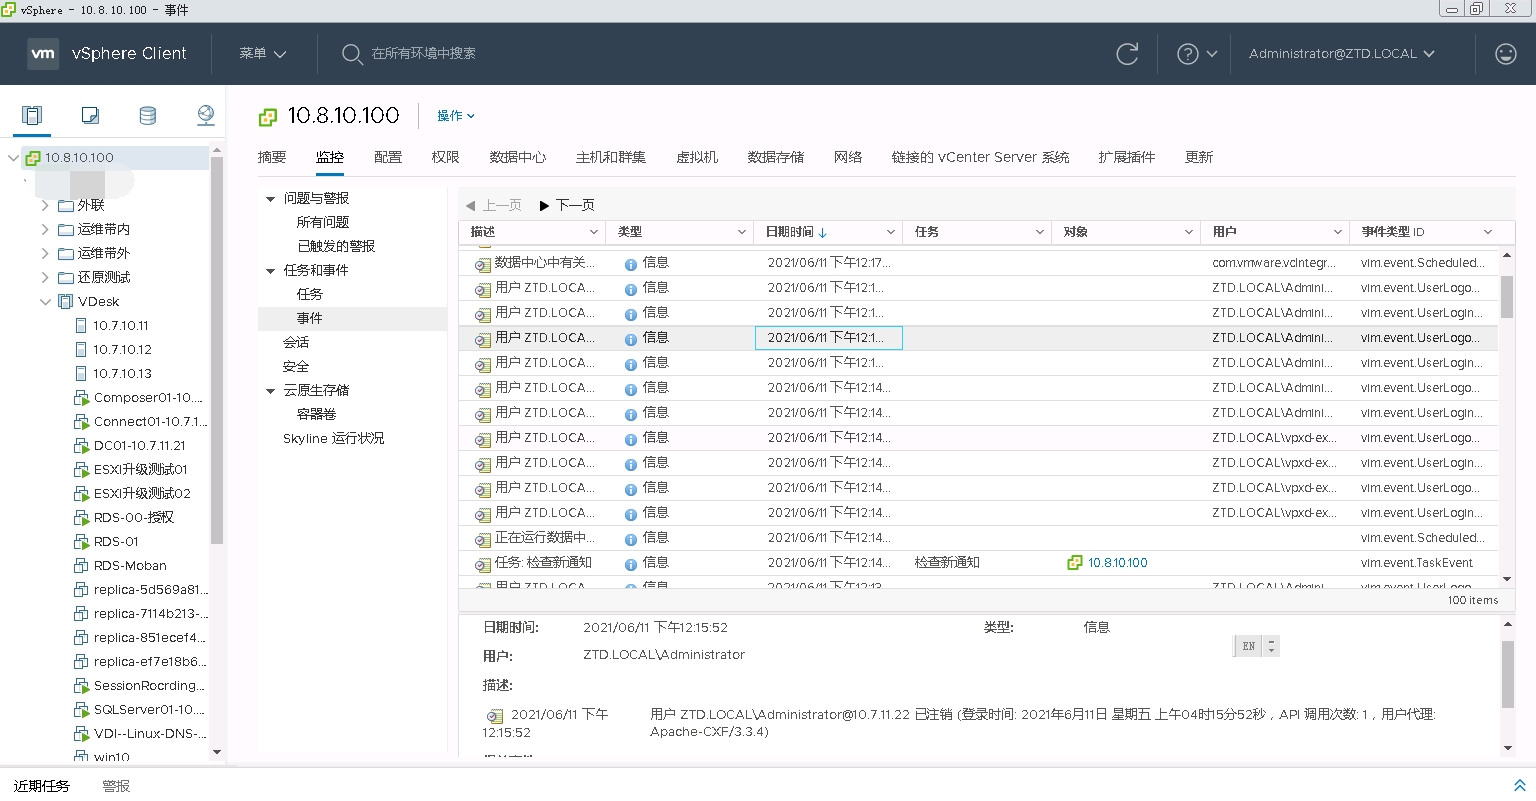The height and width of the screenshot is (801, 1536).
Task: Open the 菜单 dropdown
Action: pos(263,54)
